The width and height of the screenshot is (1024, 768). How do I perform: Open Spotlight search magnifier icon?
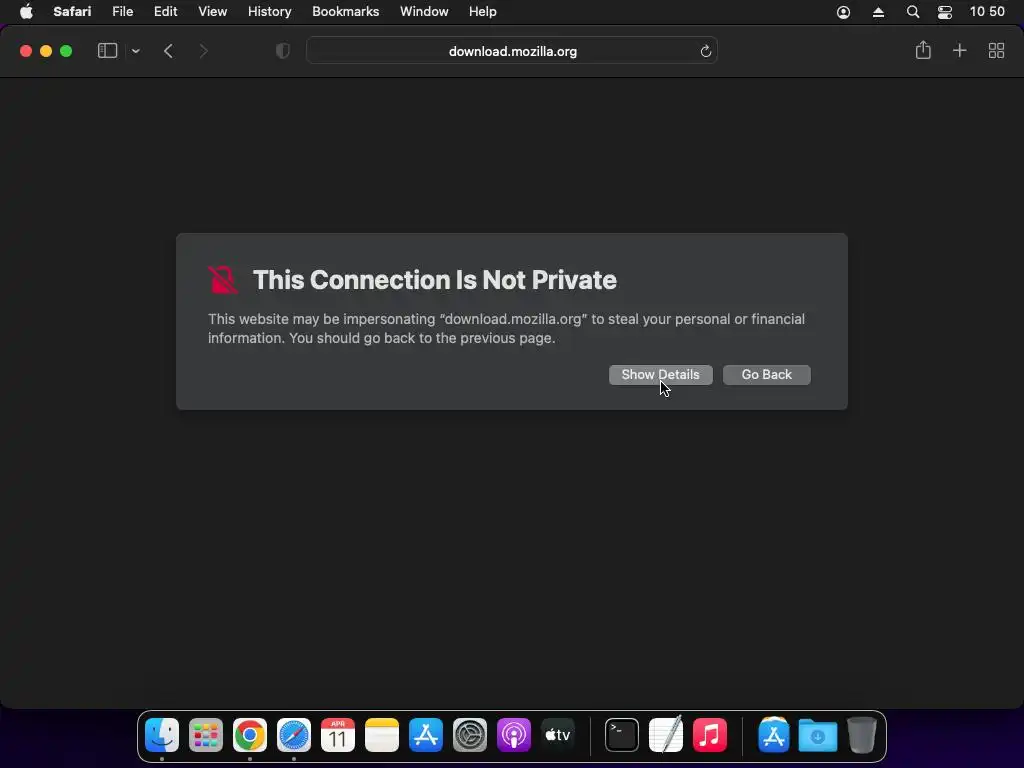913,12
